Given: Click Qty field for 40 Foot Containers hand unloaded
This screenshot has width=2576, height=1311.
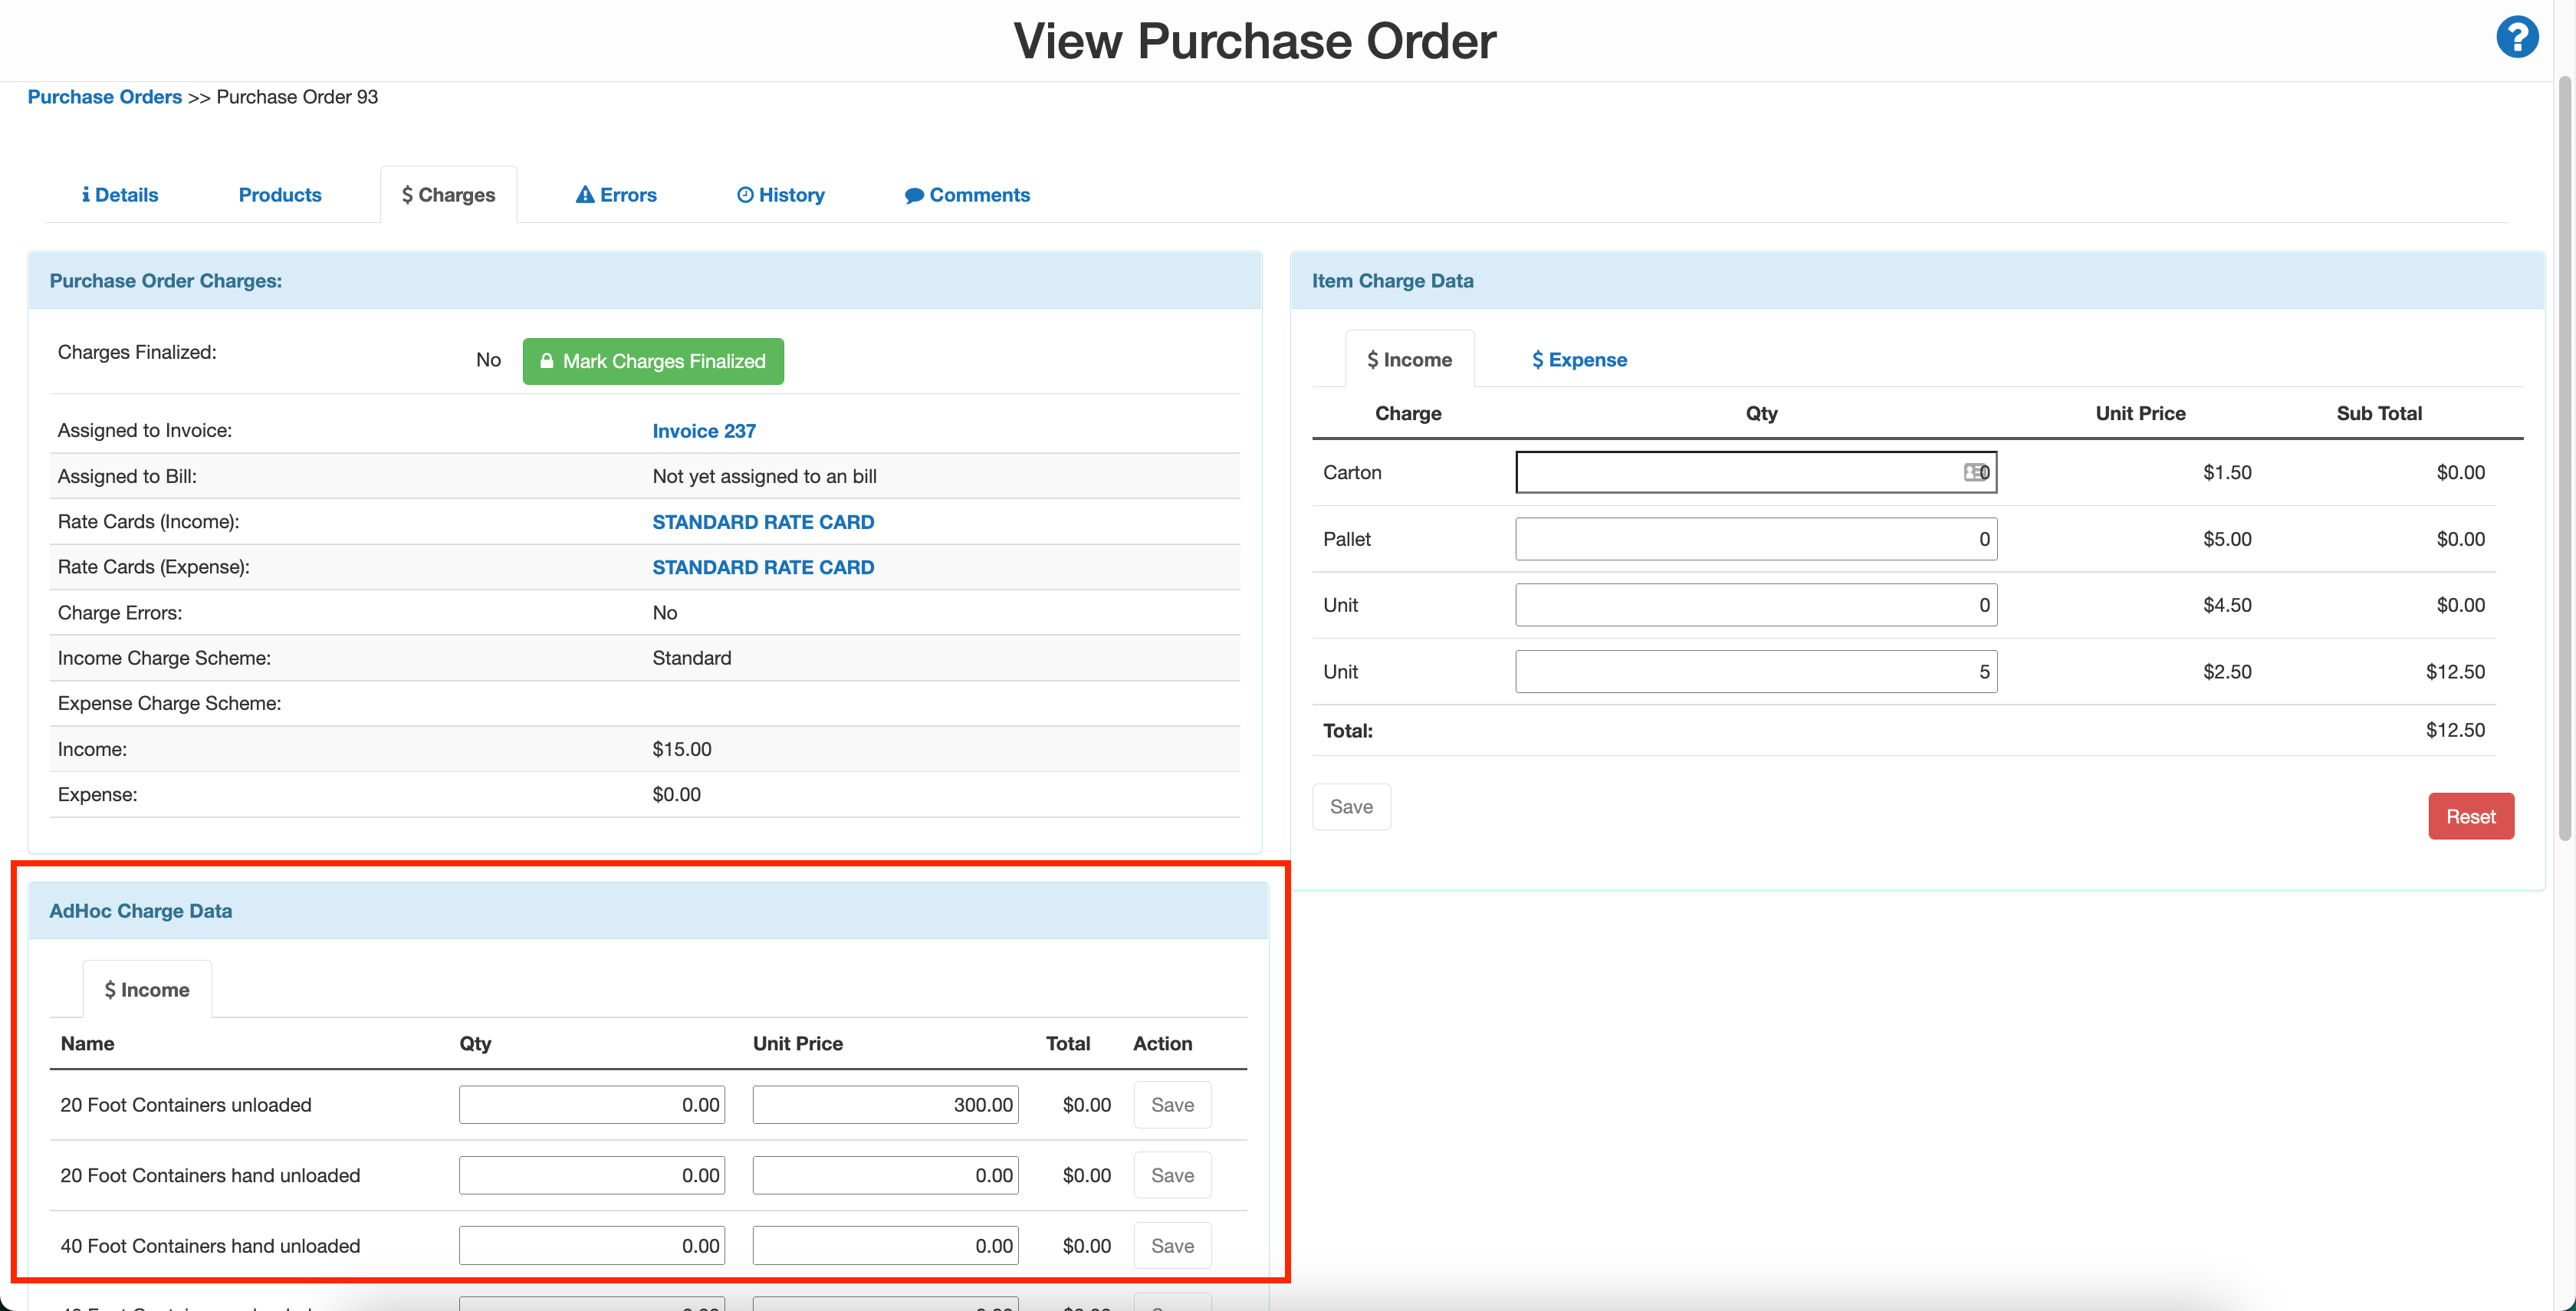Looking at the screenshot, I should (x=591, y=1246).
